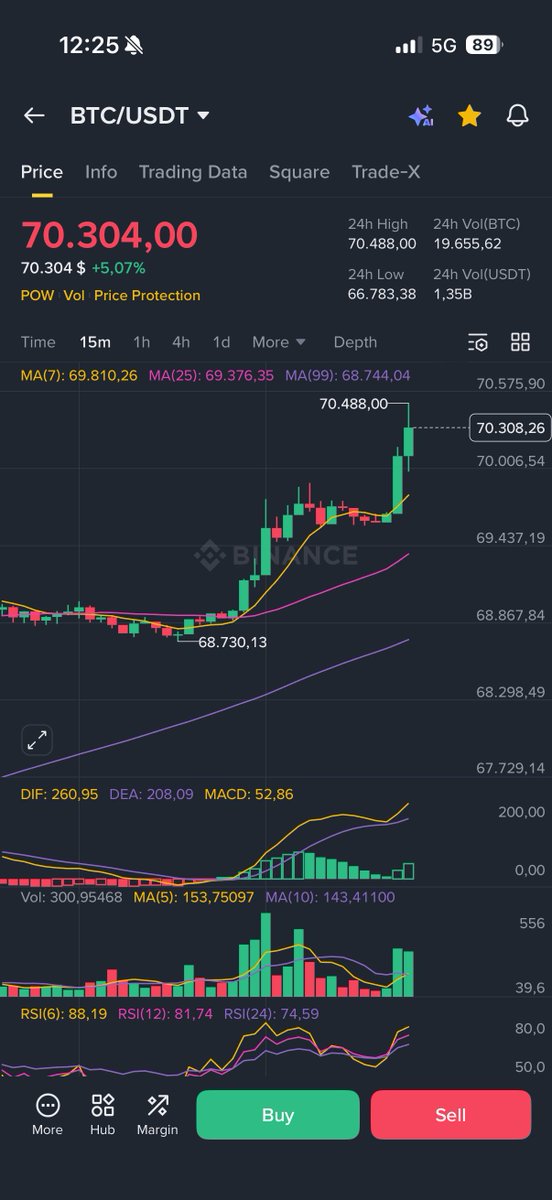Tap the silent mode bell icon
552x1200 pixels.
(134, 45)
